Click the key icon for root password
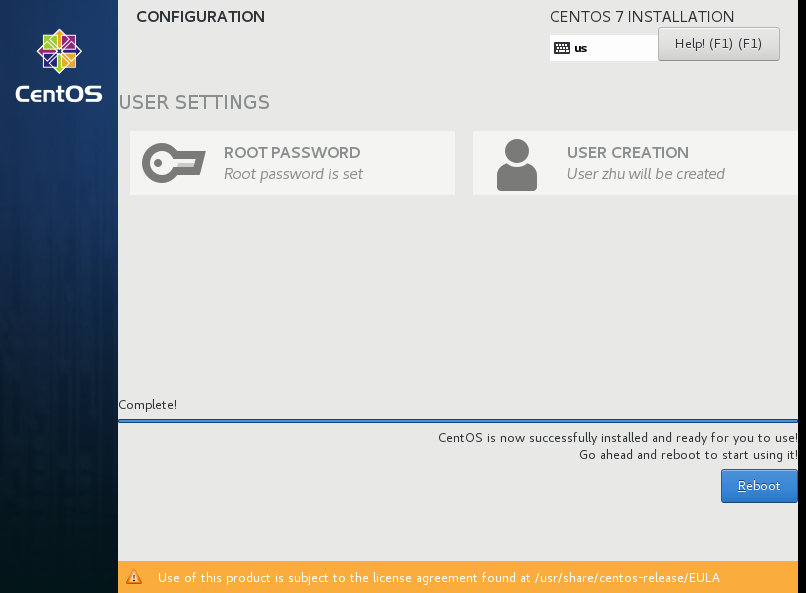The width and height of the screenshot is (806, 593). [x=174, y=163]
